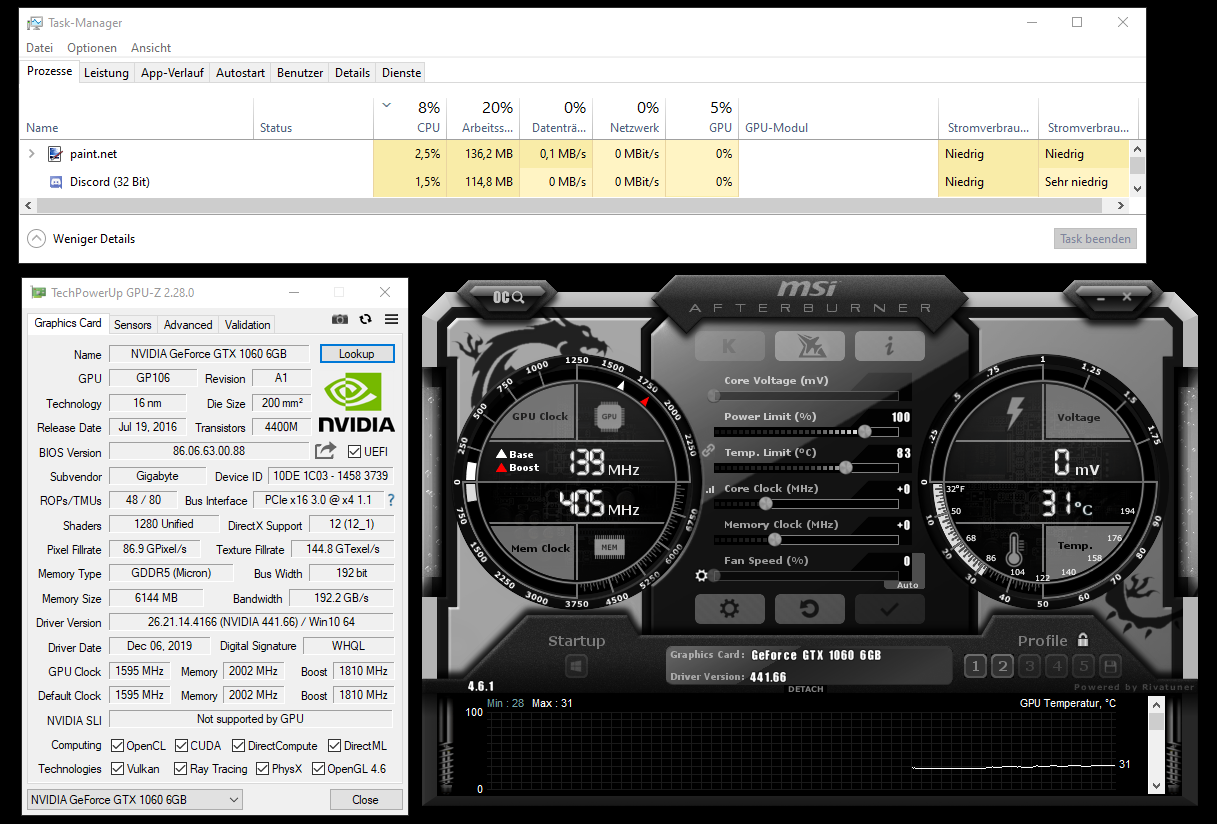Open the GPU selection dropdown in GPU-Z
Image resolution: width=1217 pixels, height=824 pixels.
pos(134,799)
